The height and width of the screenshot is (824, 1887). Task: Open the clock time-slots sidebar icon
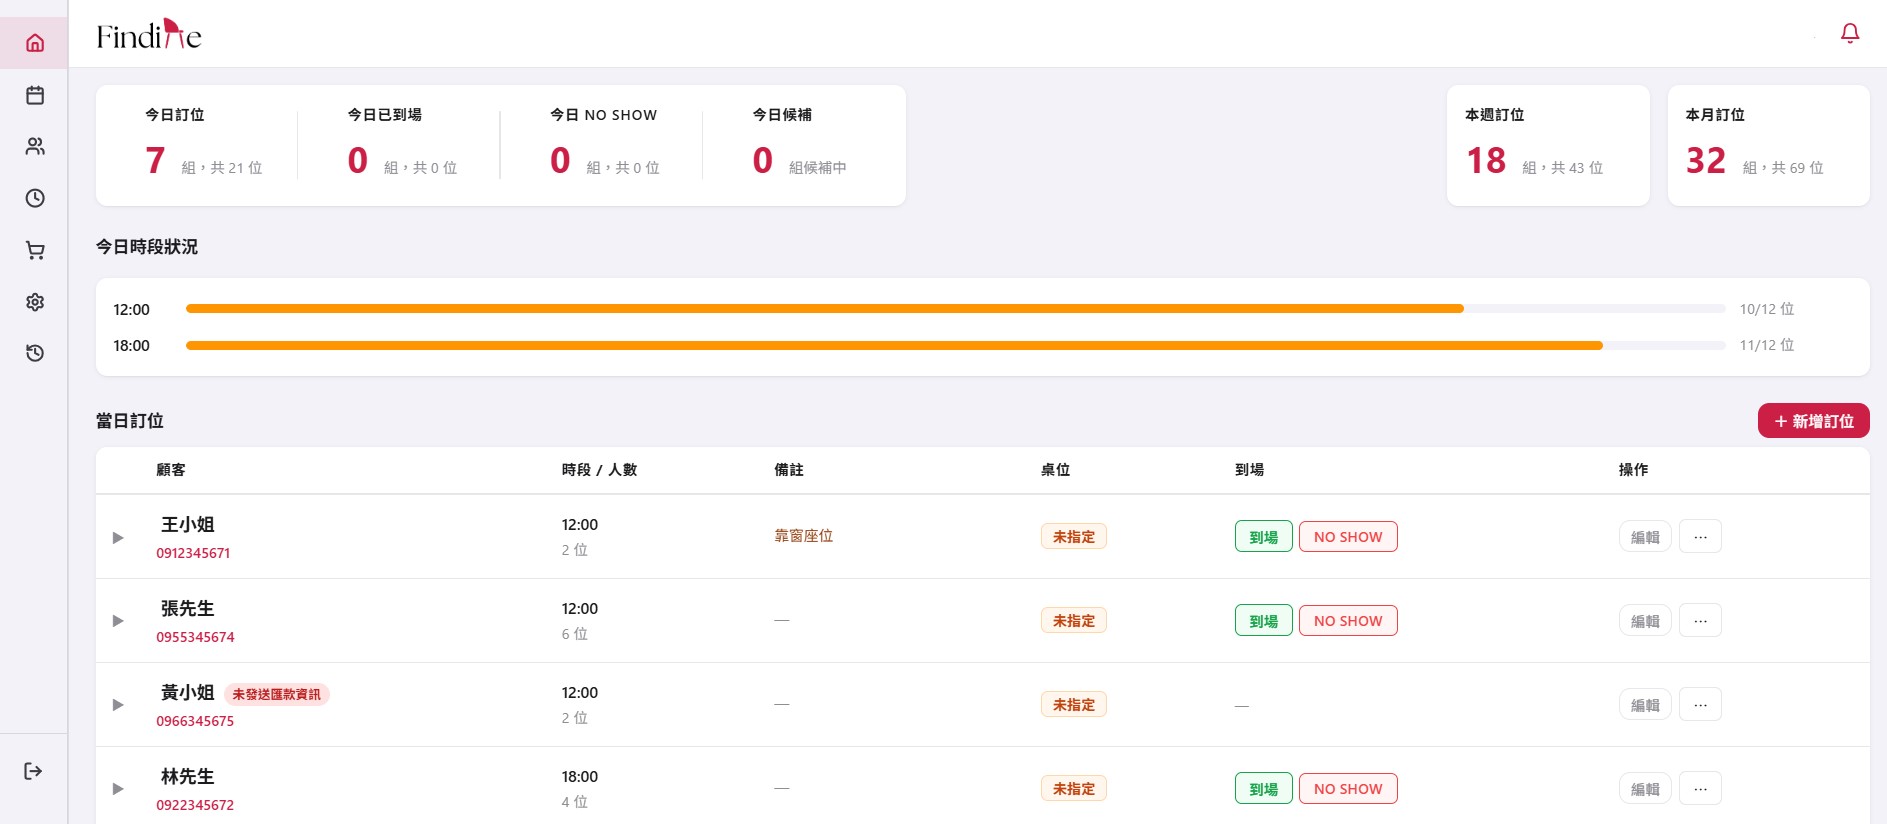click(x=35, y=198)
